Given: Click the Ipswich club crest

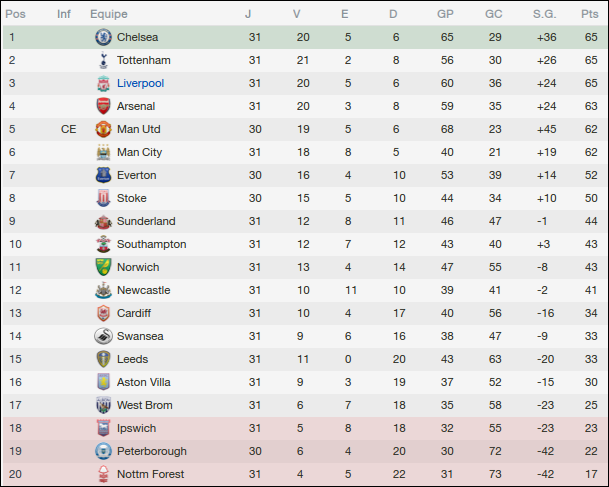Looking at the screenshot, I should 103,428.
